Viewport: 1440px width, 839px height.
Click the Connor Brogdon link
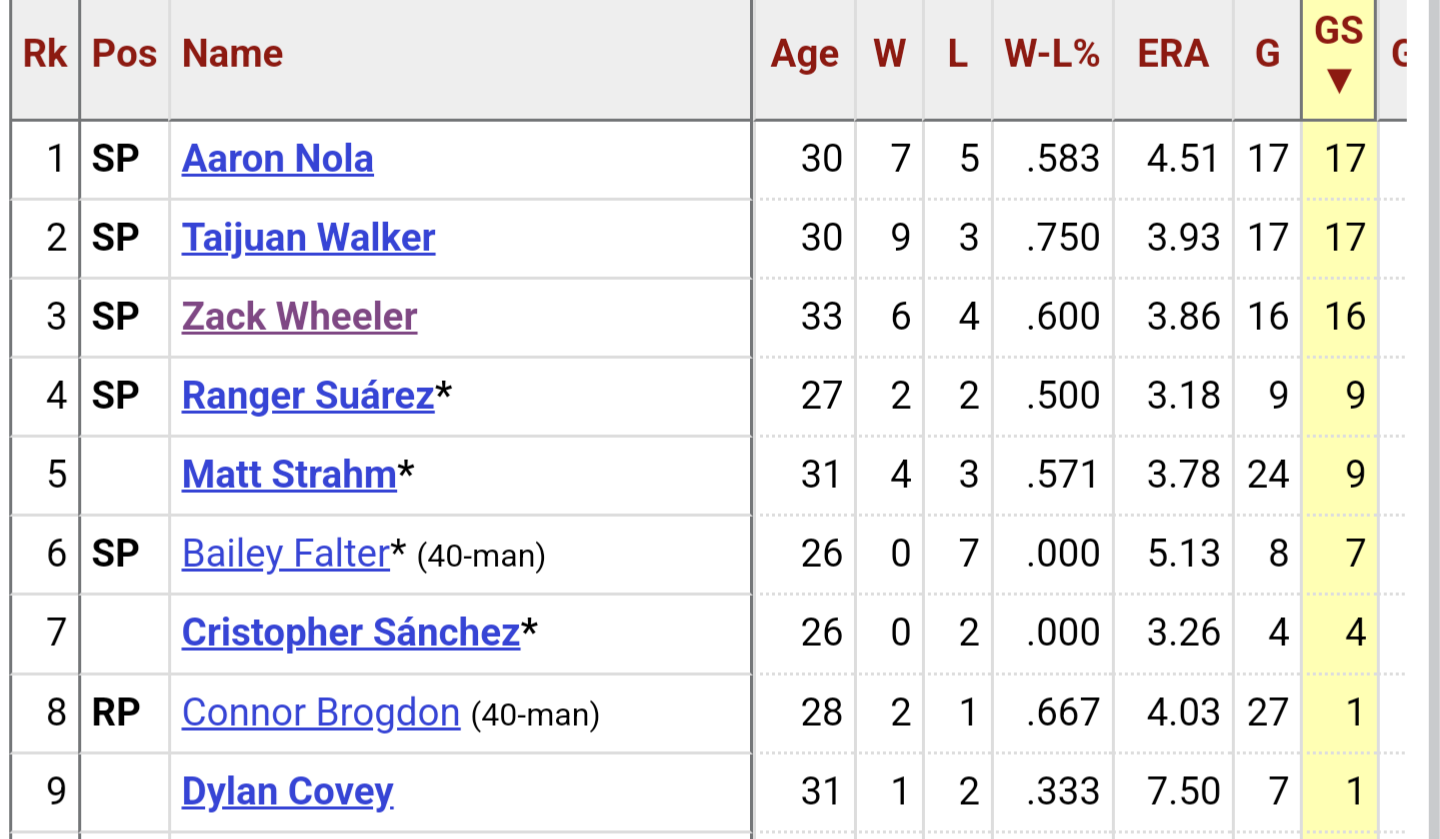click(320, 712)
